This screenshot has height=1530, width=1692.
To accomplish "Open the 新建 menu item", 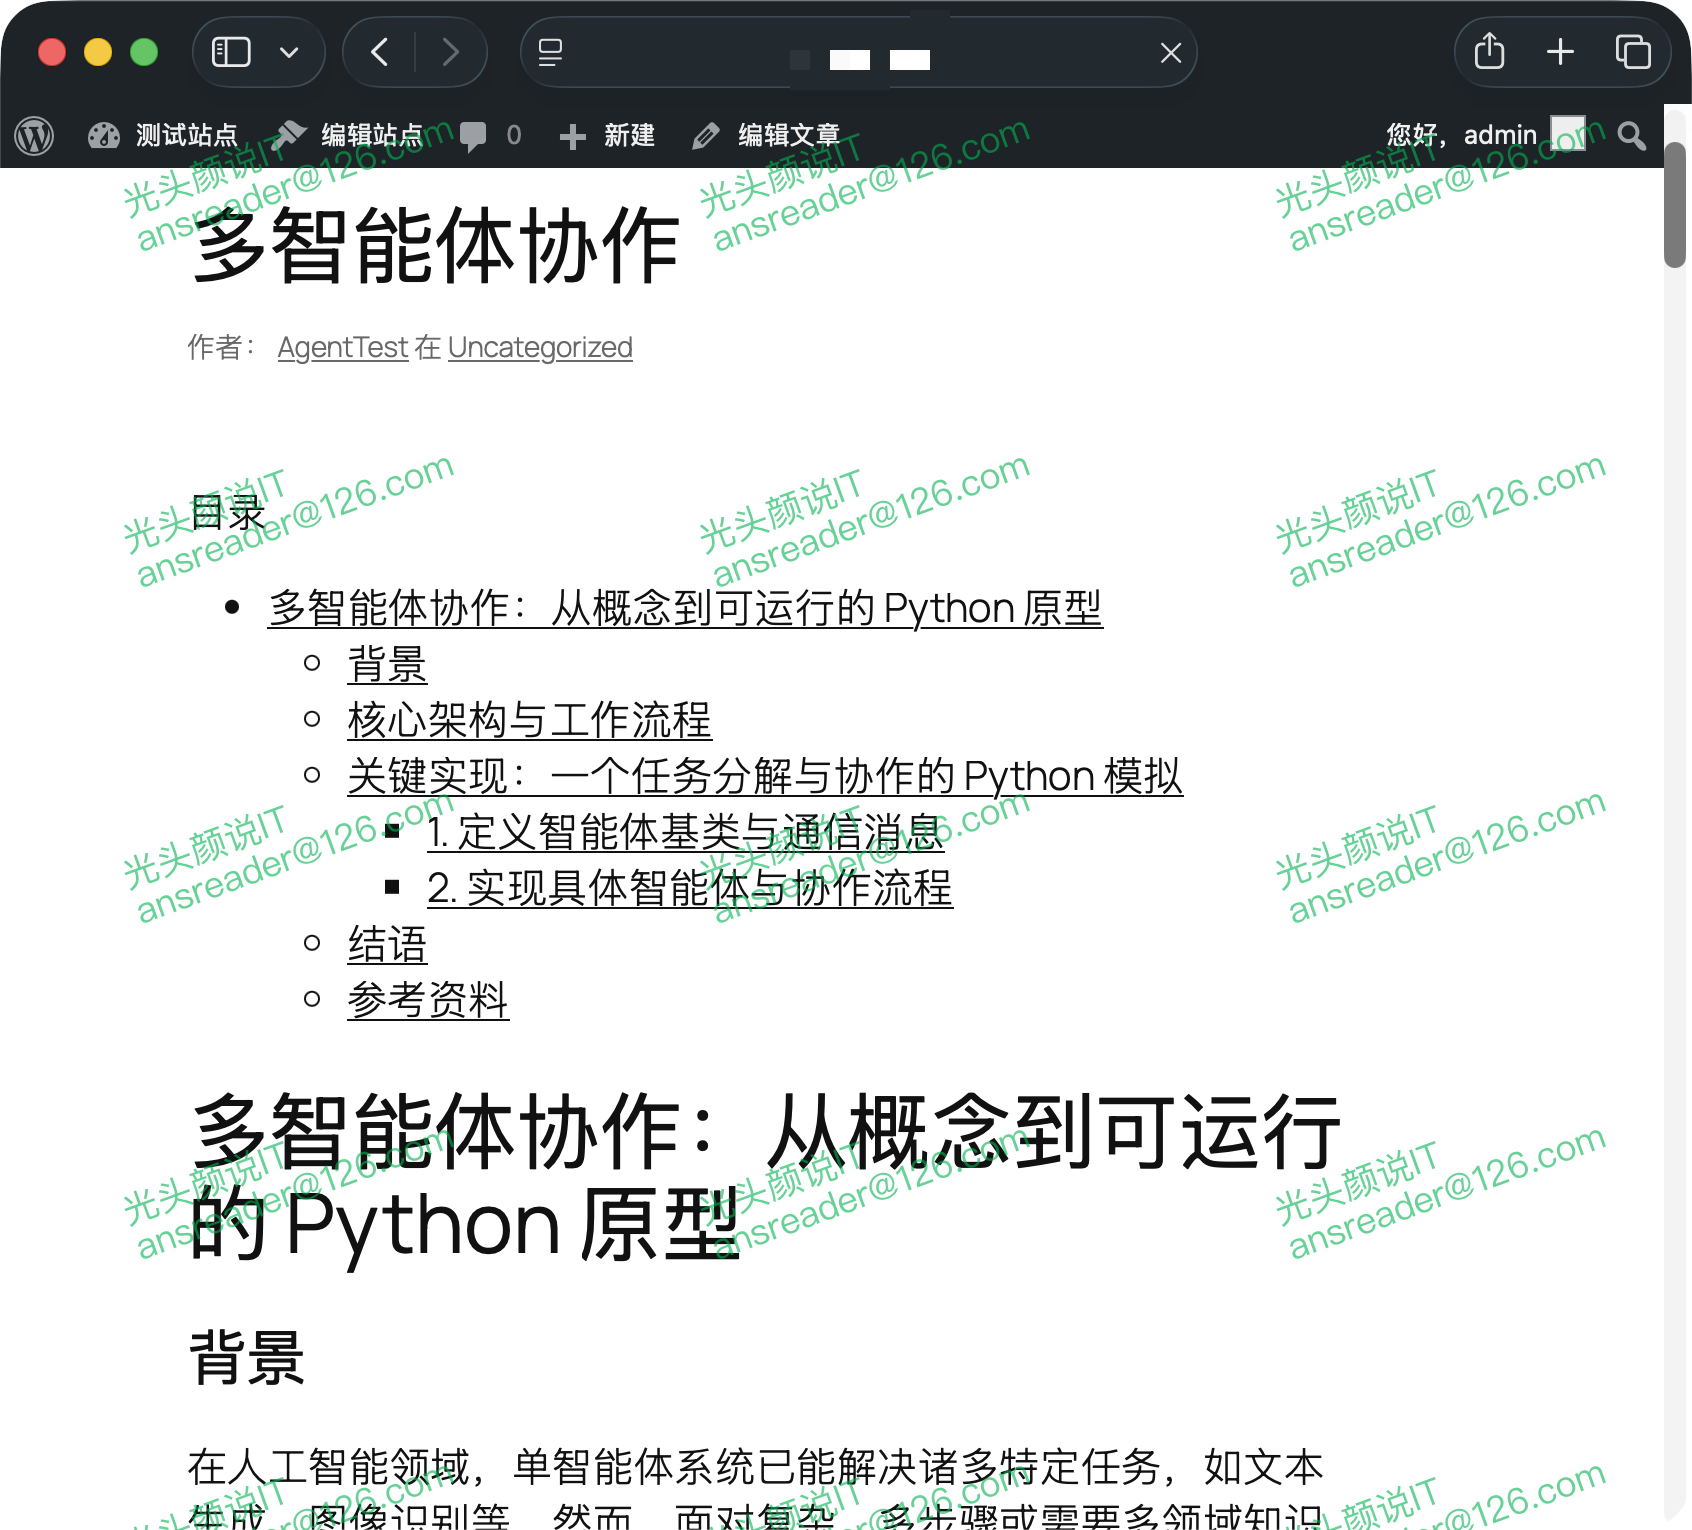I will [x=629, y=136].
